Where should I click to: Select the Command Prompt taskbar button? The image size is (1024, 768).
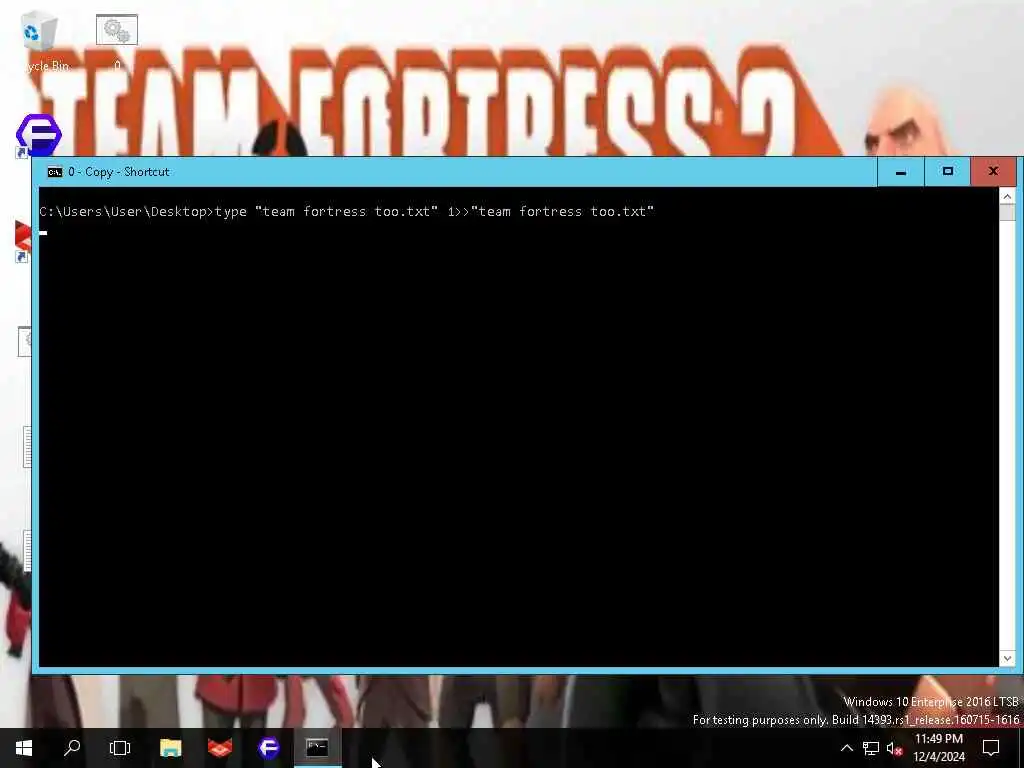(x=317, y=748)
